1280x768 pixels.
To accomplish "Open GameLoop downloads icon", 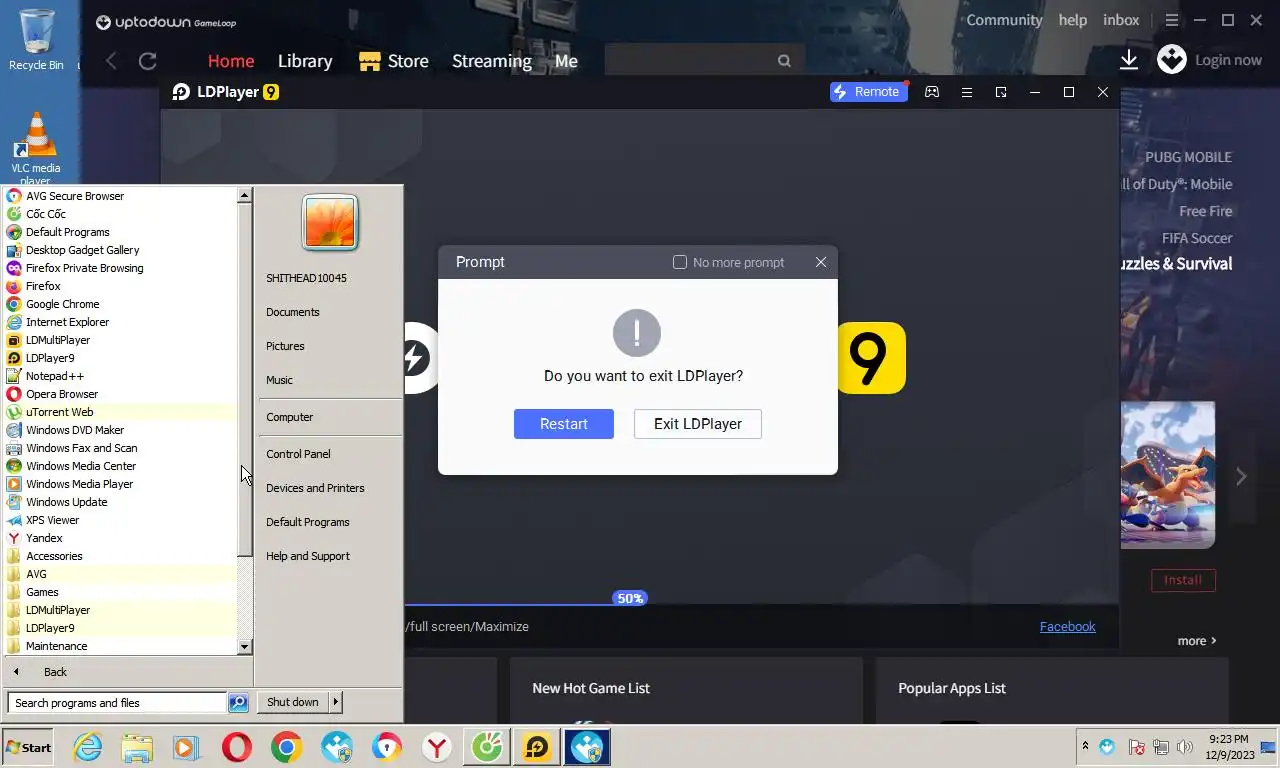I will (1129, 60).
